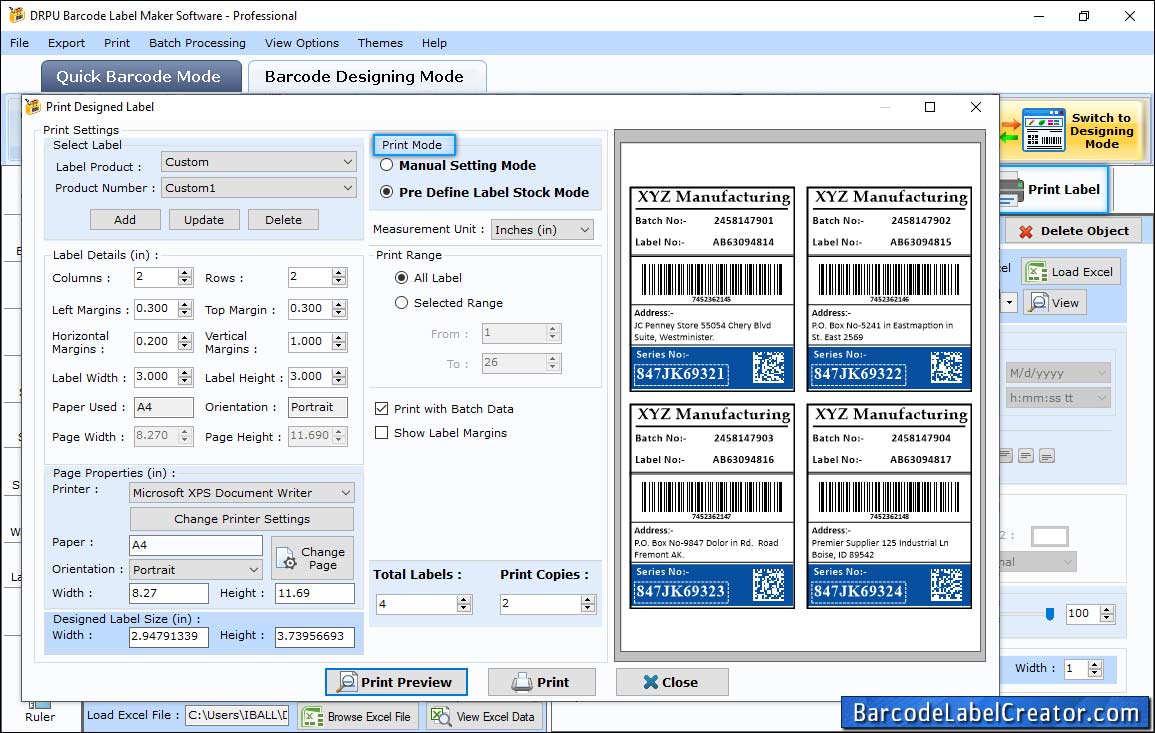Click the center text alignment icon
Viewport: 1155px width, 733px height.
(1026, 456)
